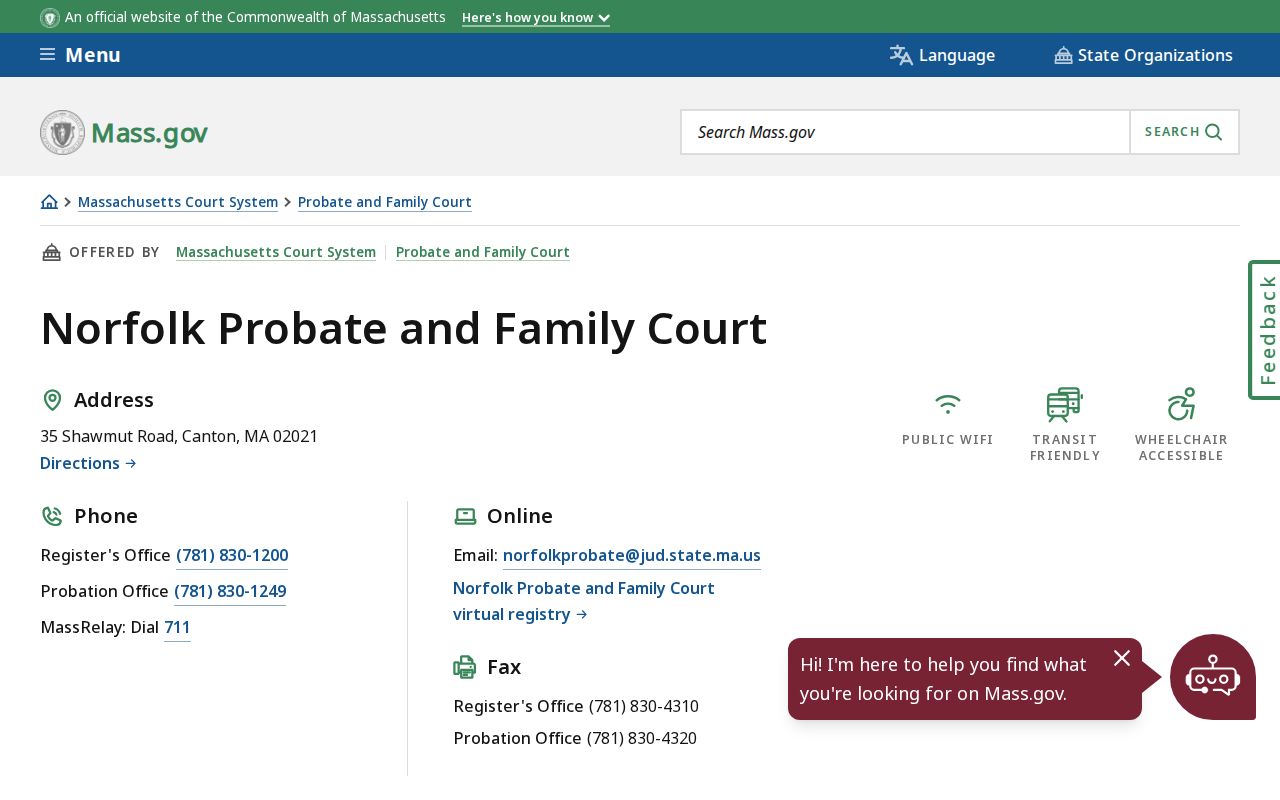Click the Massachusetts state seal logo
The height and width of the screenshot is (800, 1280).
pos(62,132)
